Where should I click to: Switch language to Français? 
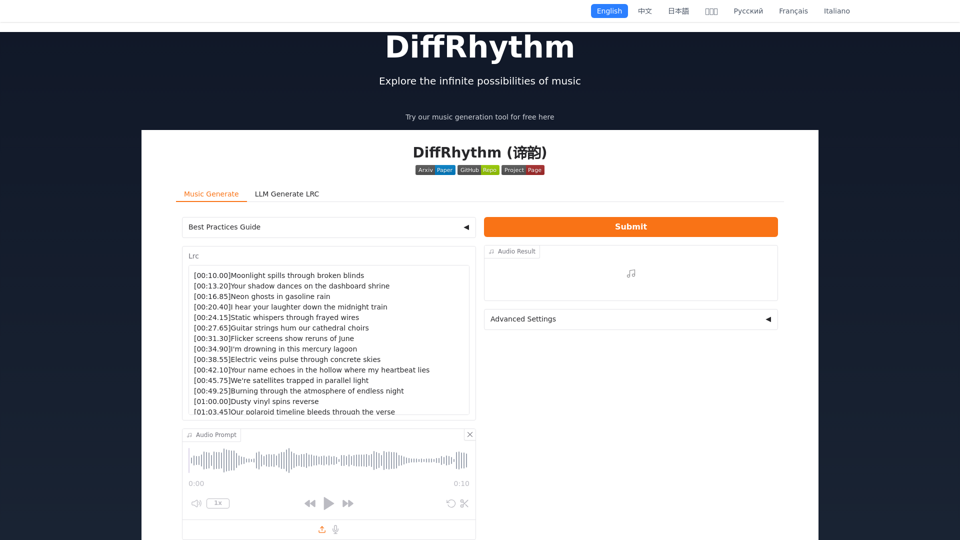point(793,11)
